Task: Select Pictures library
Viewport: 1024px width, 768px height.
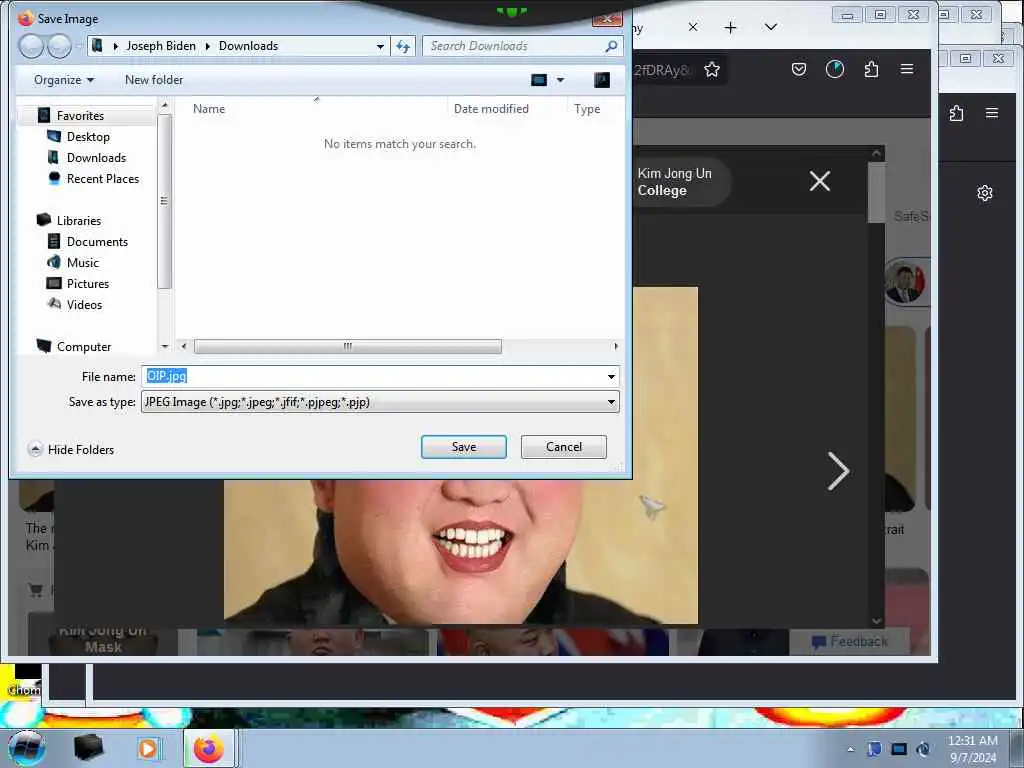Action: [x=88, y=283]
